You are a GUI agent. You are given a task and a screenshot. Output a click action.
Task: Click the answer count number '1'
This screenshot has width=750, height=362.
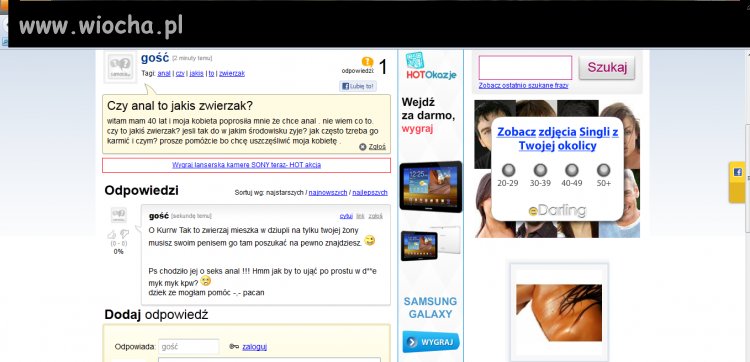pos(383,68)
